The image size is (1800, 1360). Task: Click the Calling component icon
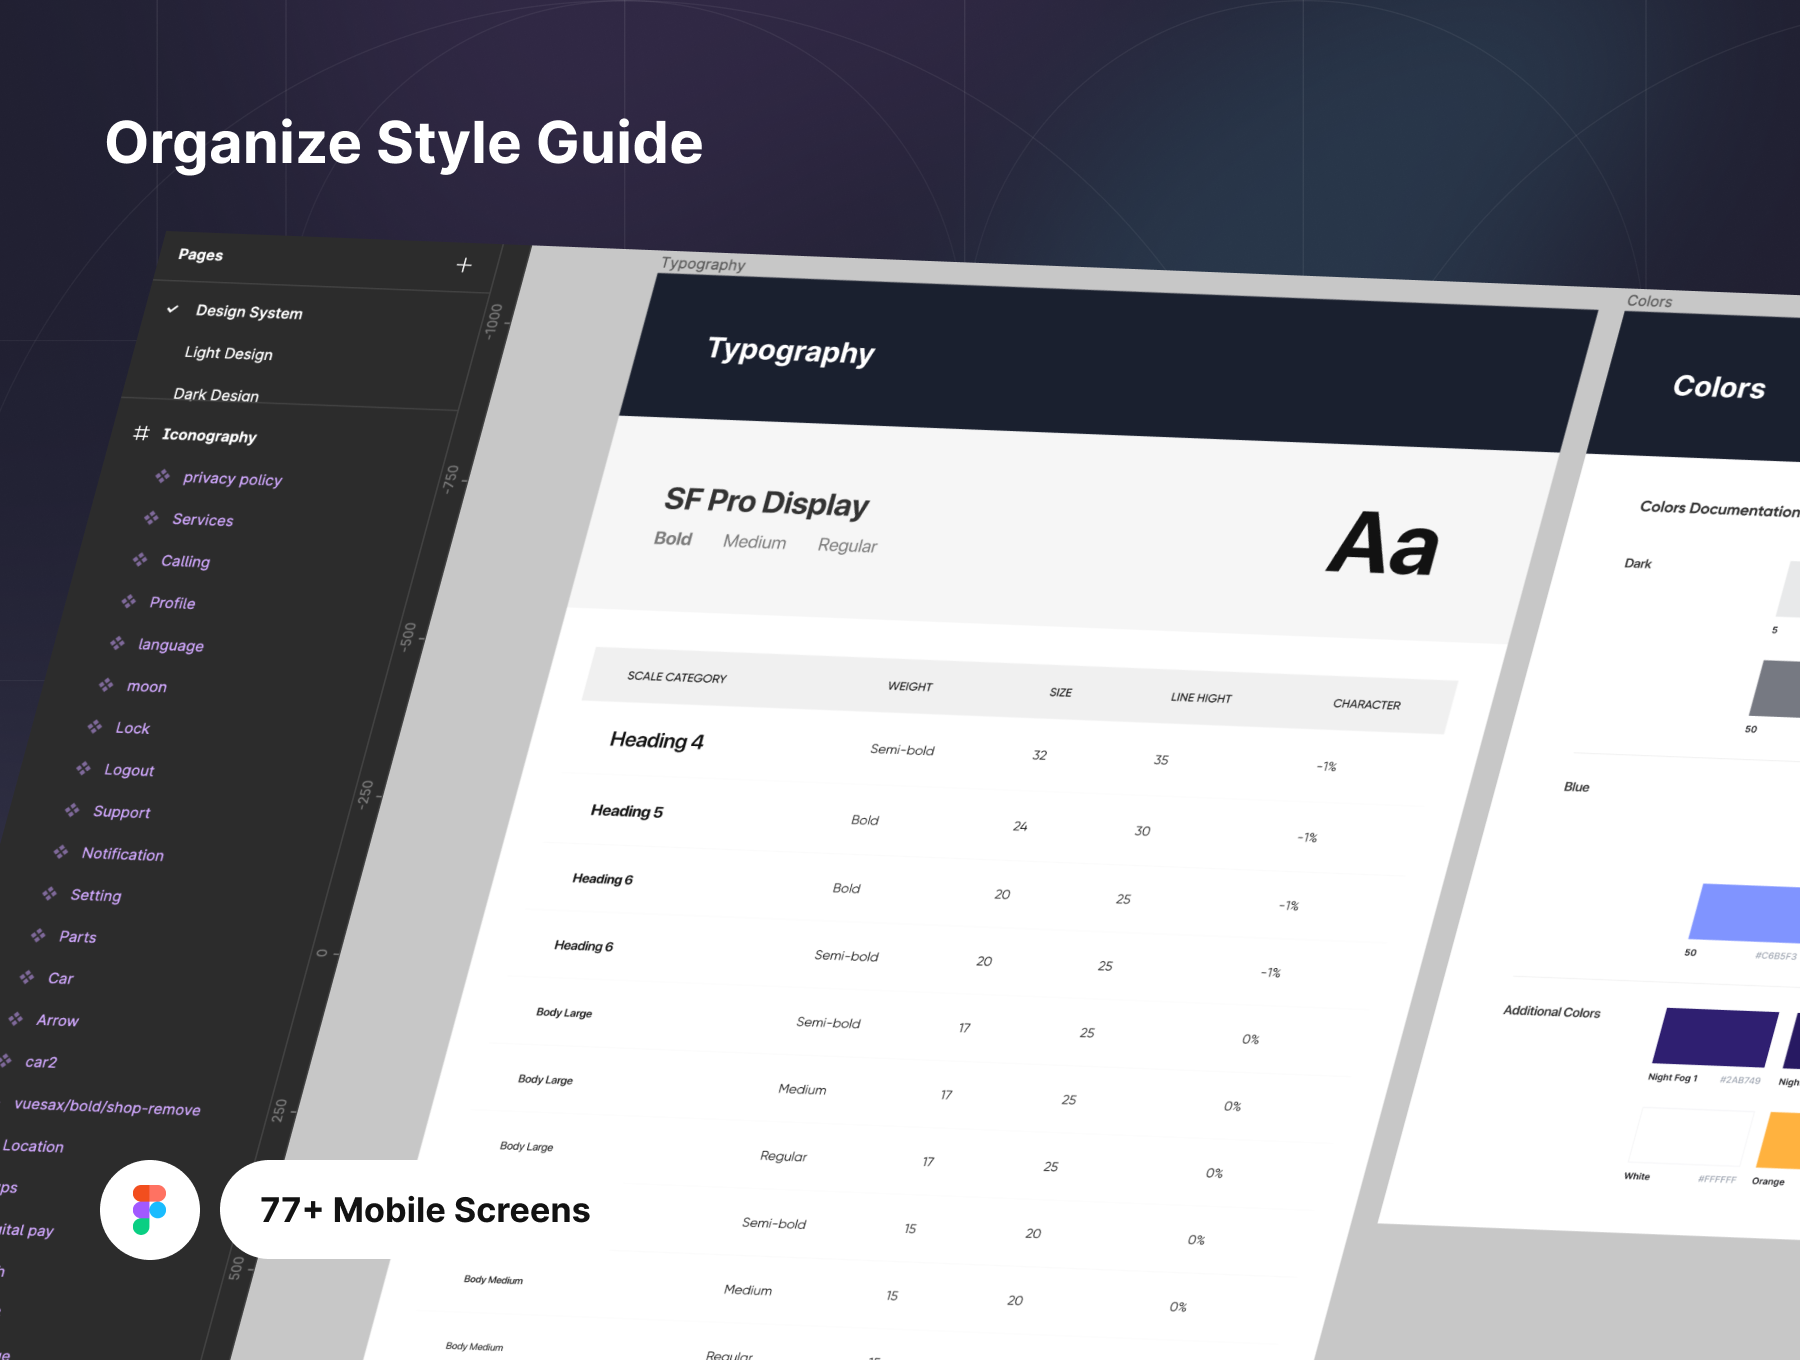(140, 560)
